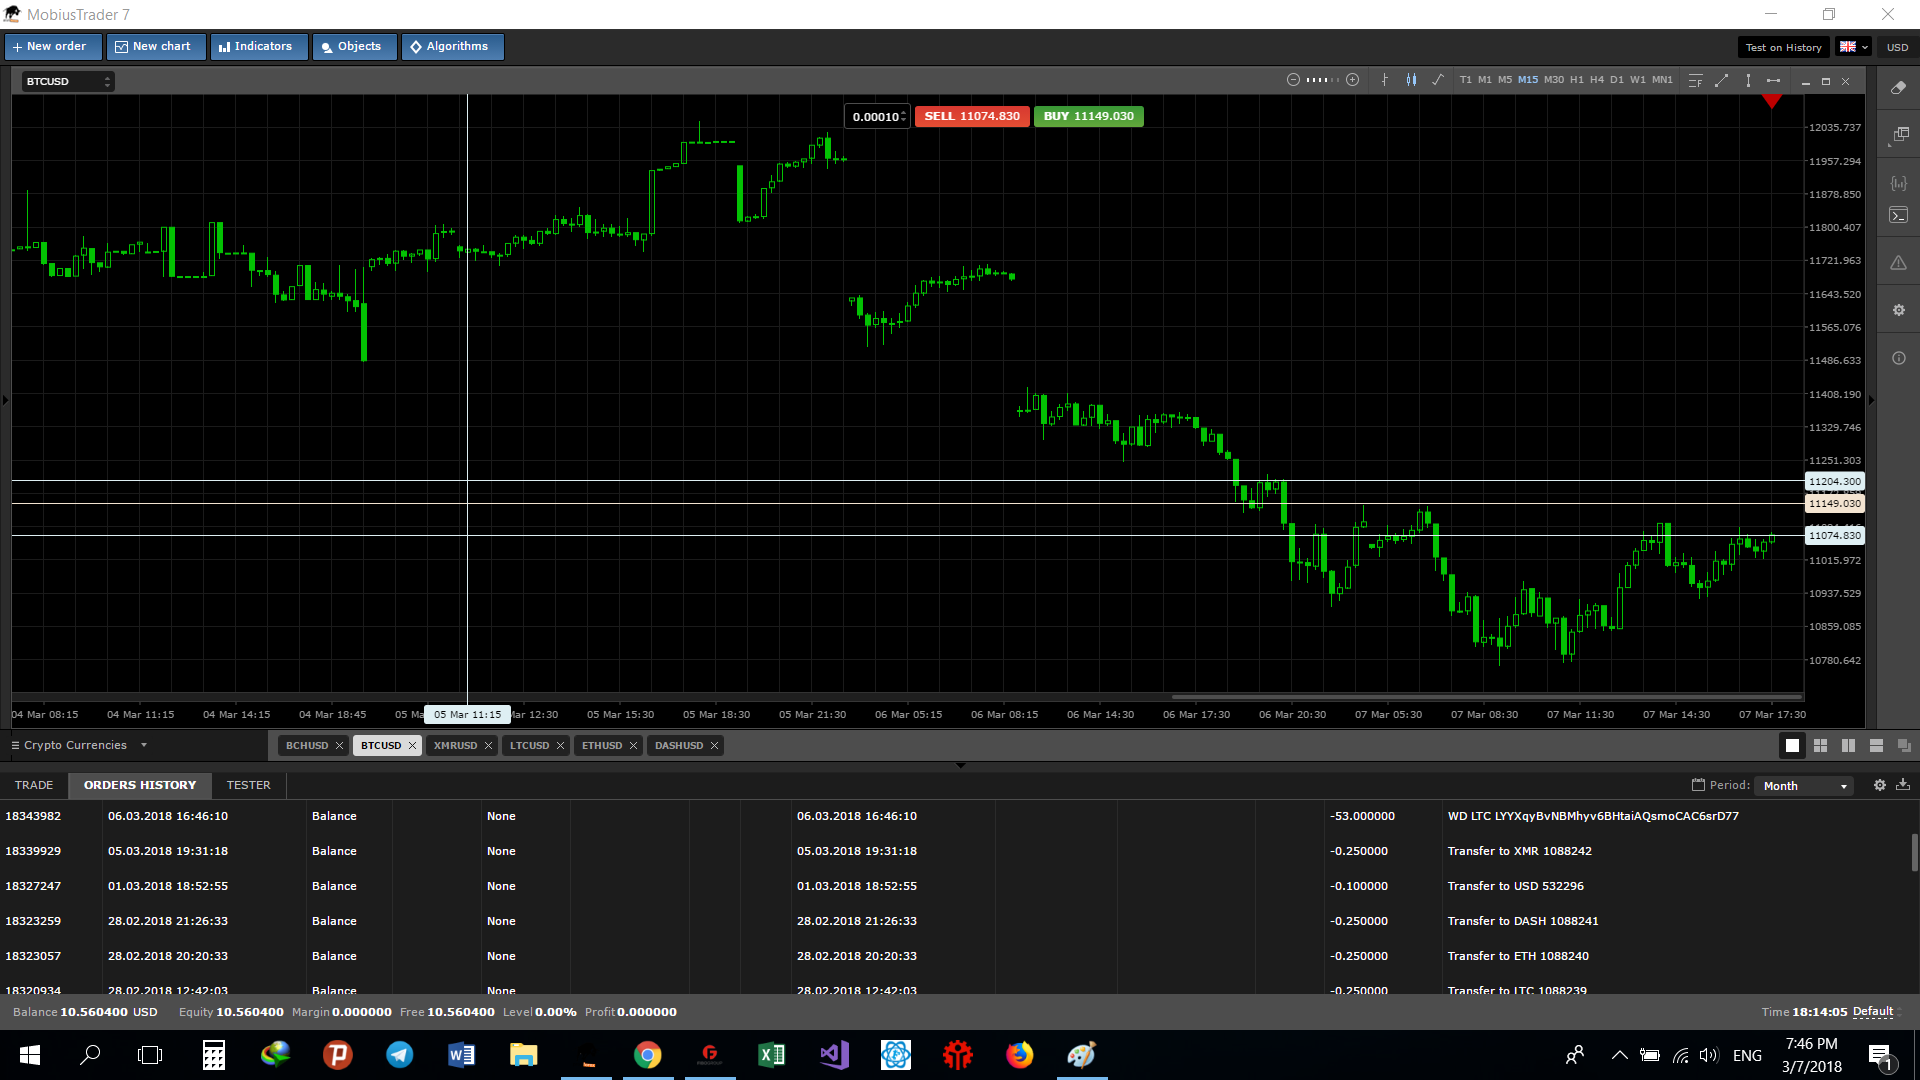1920x1080 pixels.
Task: Open the Indicators button
Action: (x=259, y=47)
